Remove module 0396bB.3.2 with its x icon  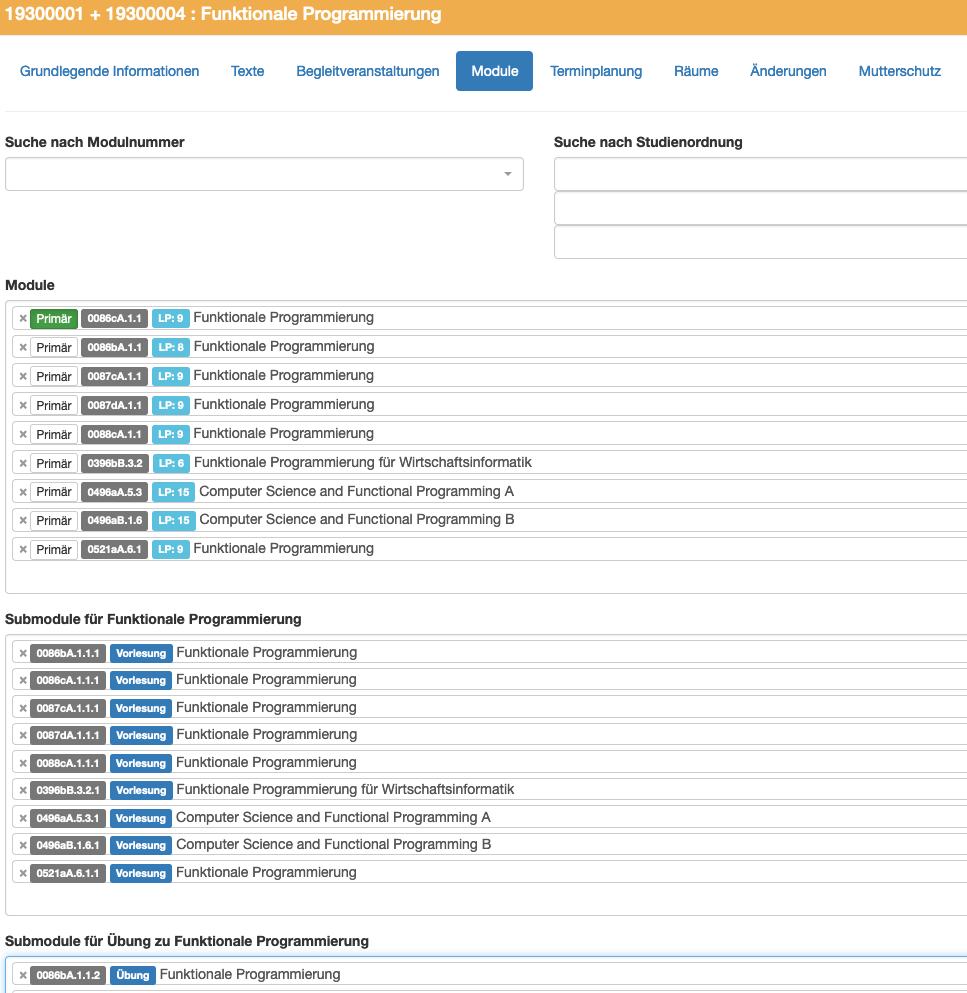[23, 464]
